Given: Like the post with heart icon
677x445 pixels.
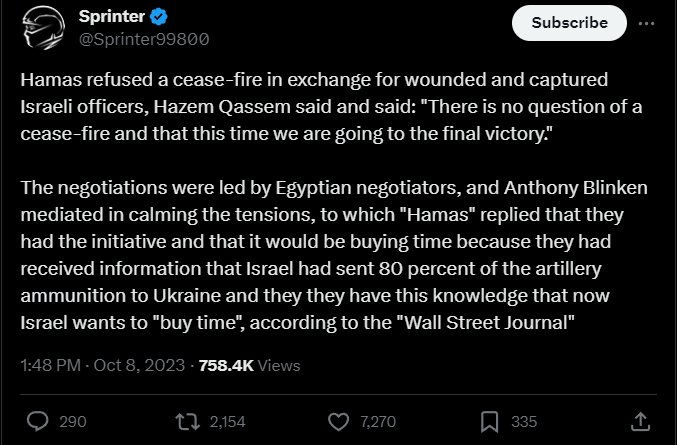Looking at the screenshot, I should pos(338,422).
